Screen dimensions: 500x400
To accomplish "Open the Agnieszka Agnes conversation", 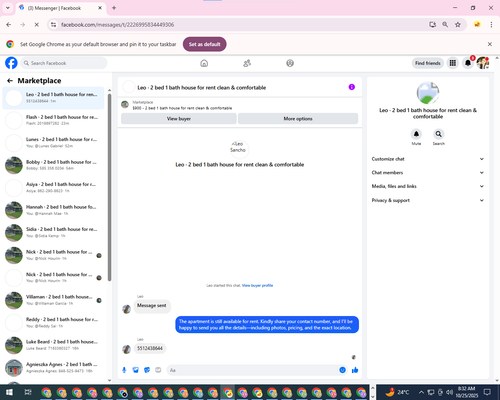I will point(53,367).
